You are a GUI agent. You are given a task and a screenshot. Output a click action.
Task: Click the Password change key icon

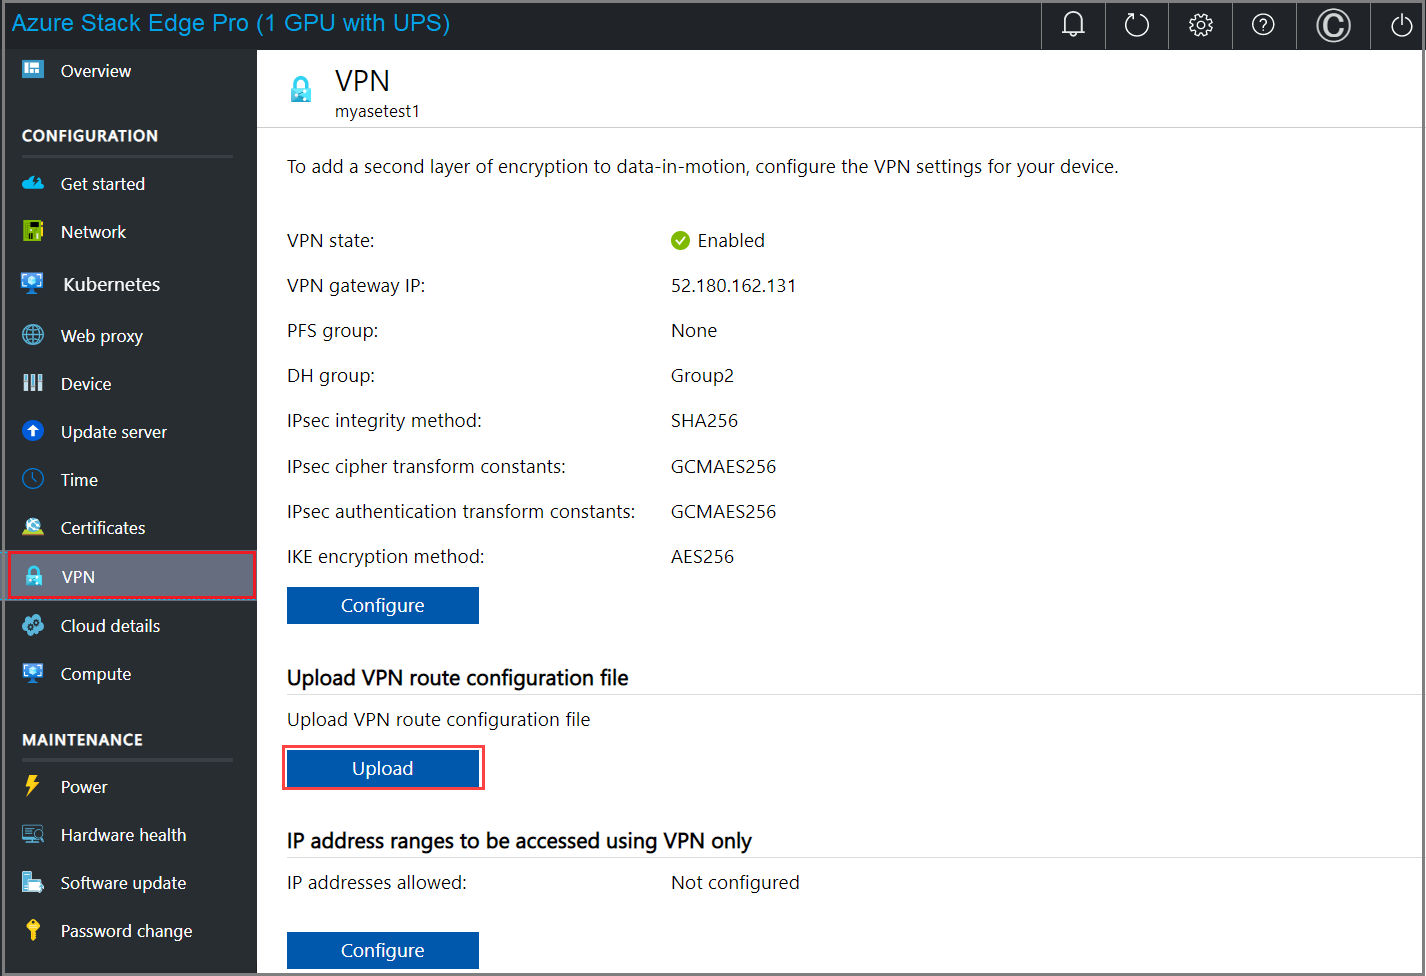[x=34, y=930]
